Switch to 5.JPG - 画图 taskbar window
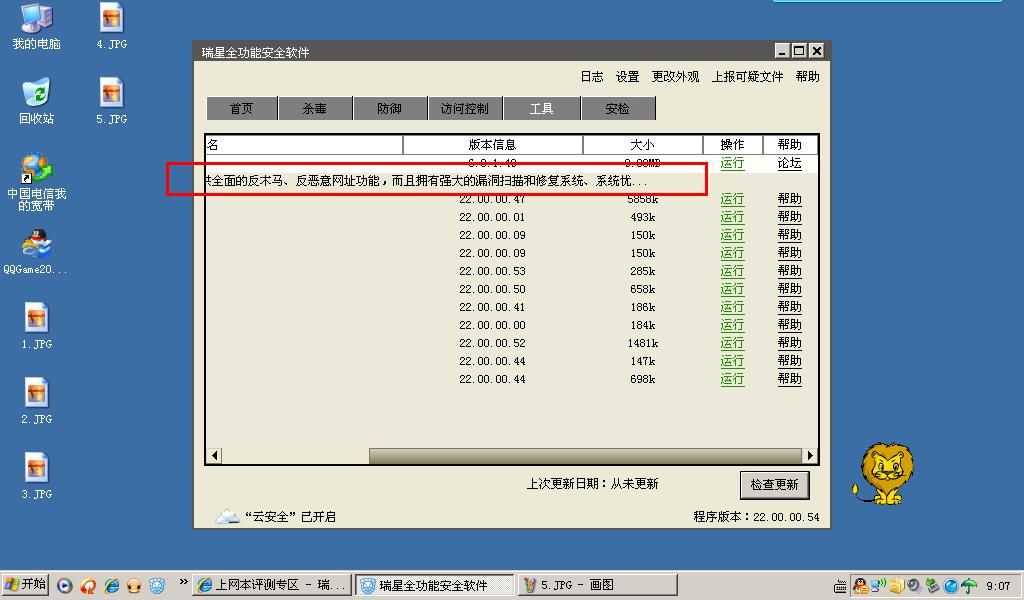1024x600 pixels. (x=598, y=585)
